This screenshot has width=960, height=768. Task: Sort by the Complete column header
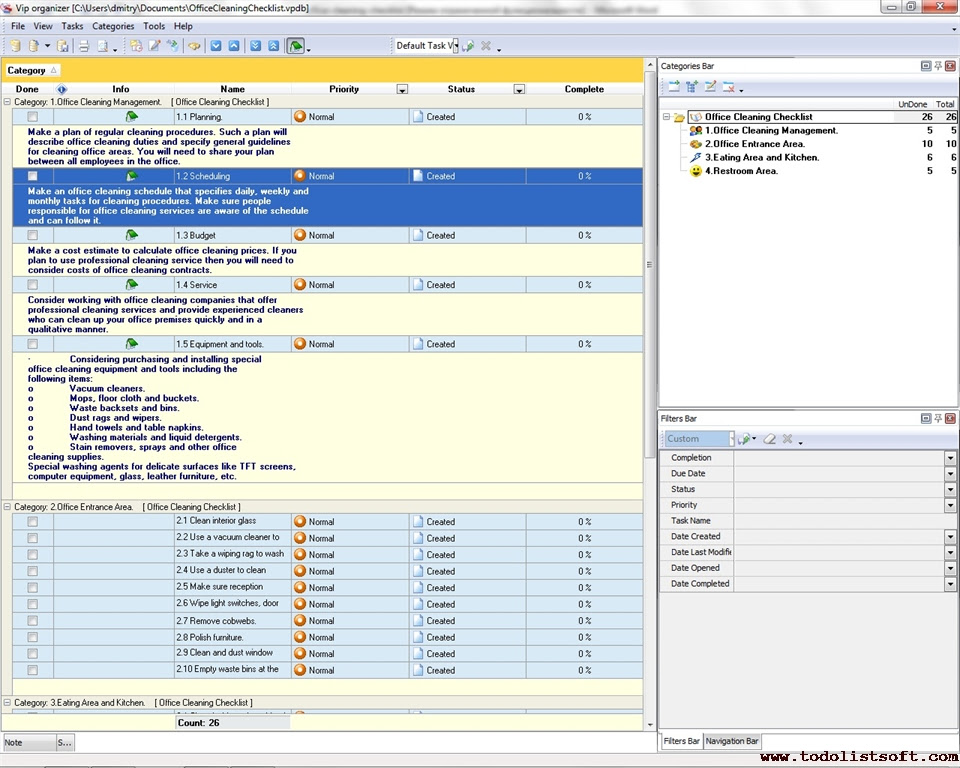click(584, 89)
